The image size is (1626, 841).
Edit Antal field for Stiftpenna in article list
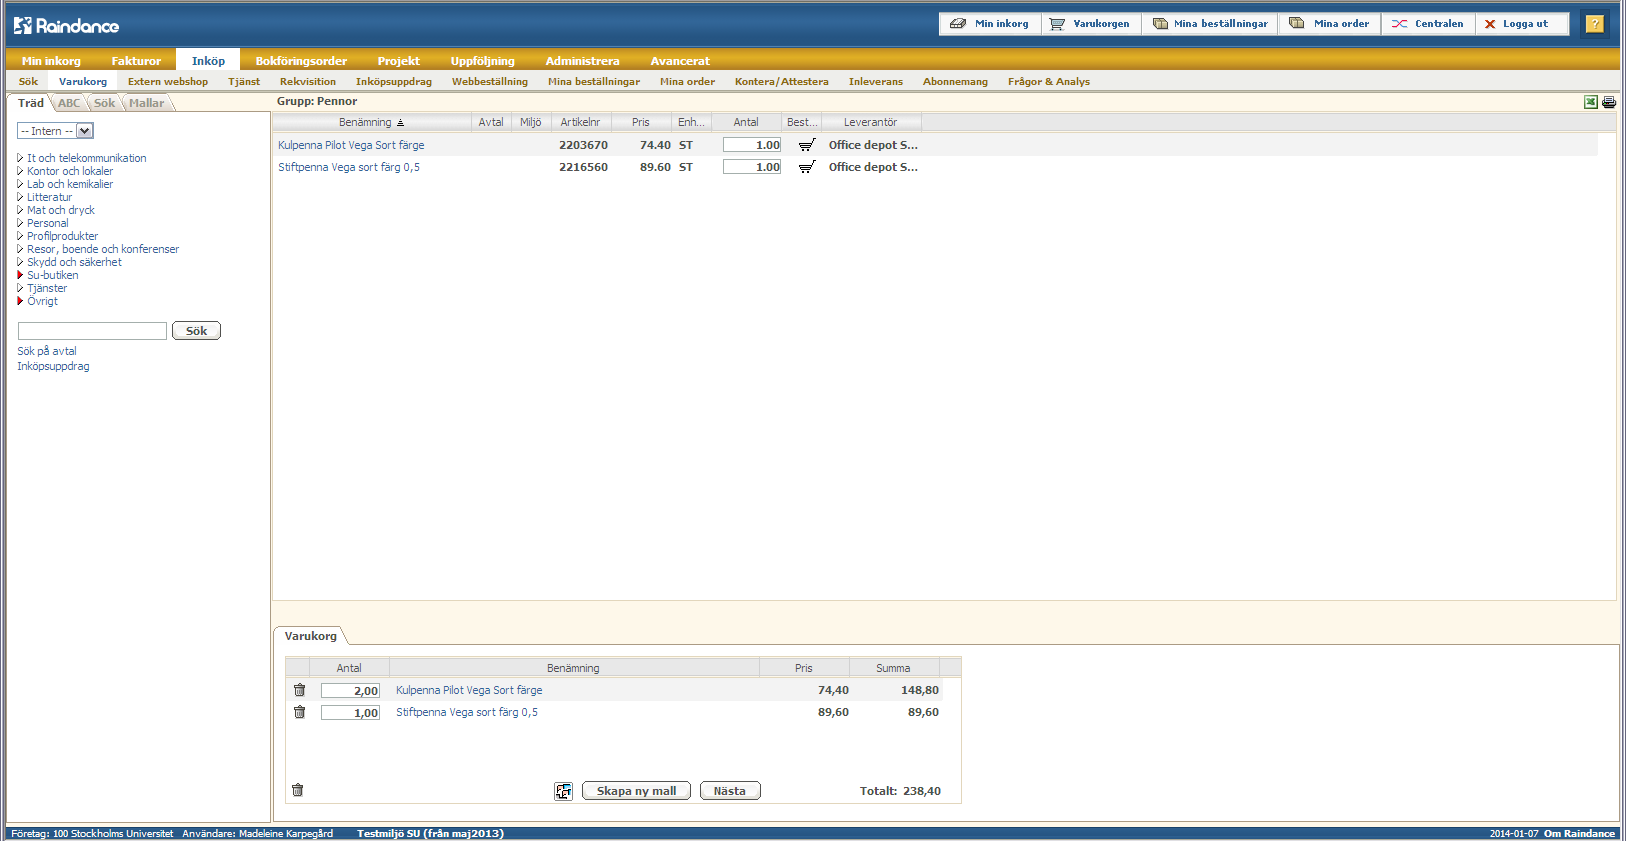[x=752, y=167]
